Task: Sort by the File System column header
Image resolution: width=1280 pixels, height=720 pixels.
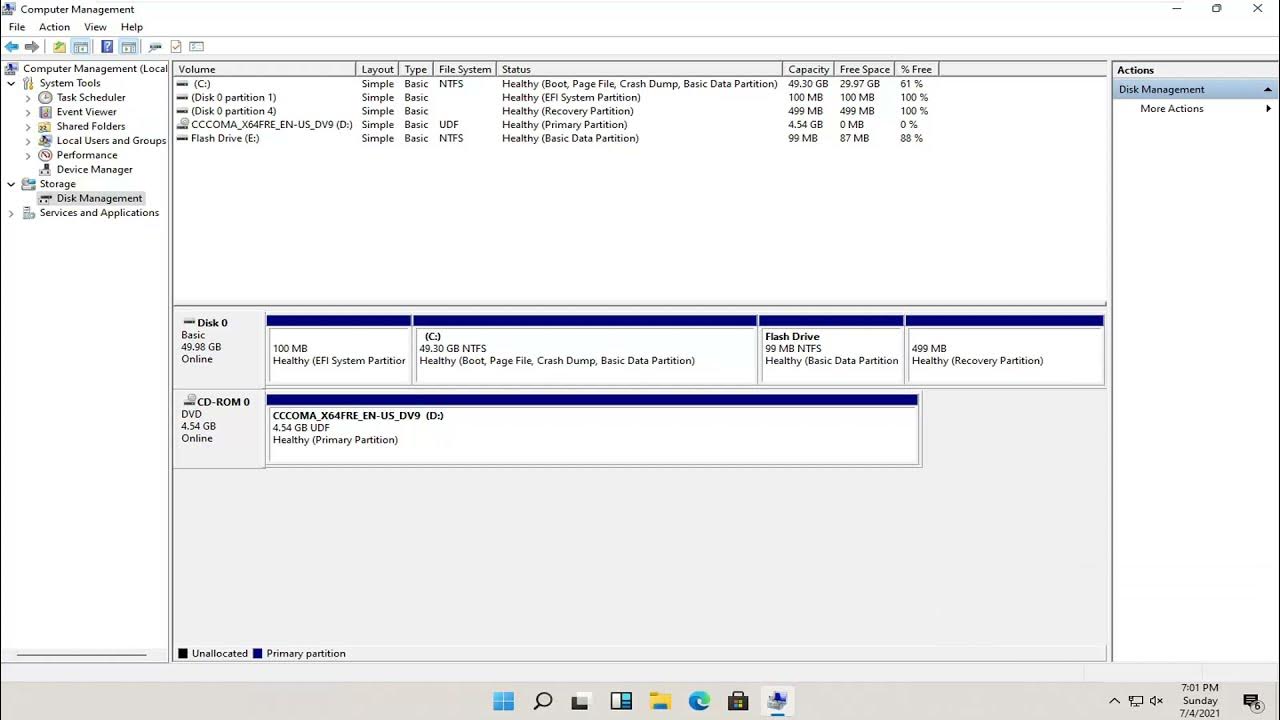Action: [x=465, y=69]
